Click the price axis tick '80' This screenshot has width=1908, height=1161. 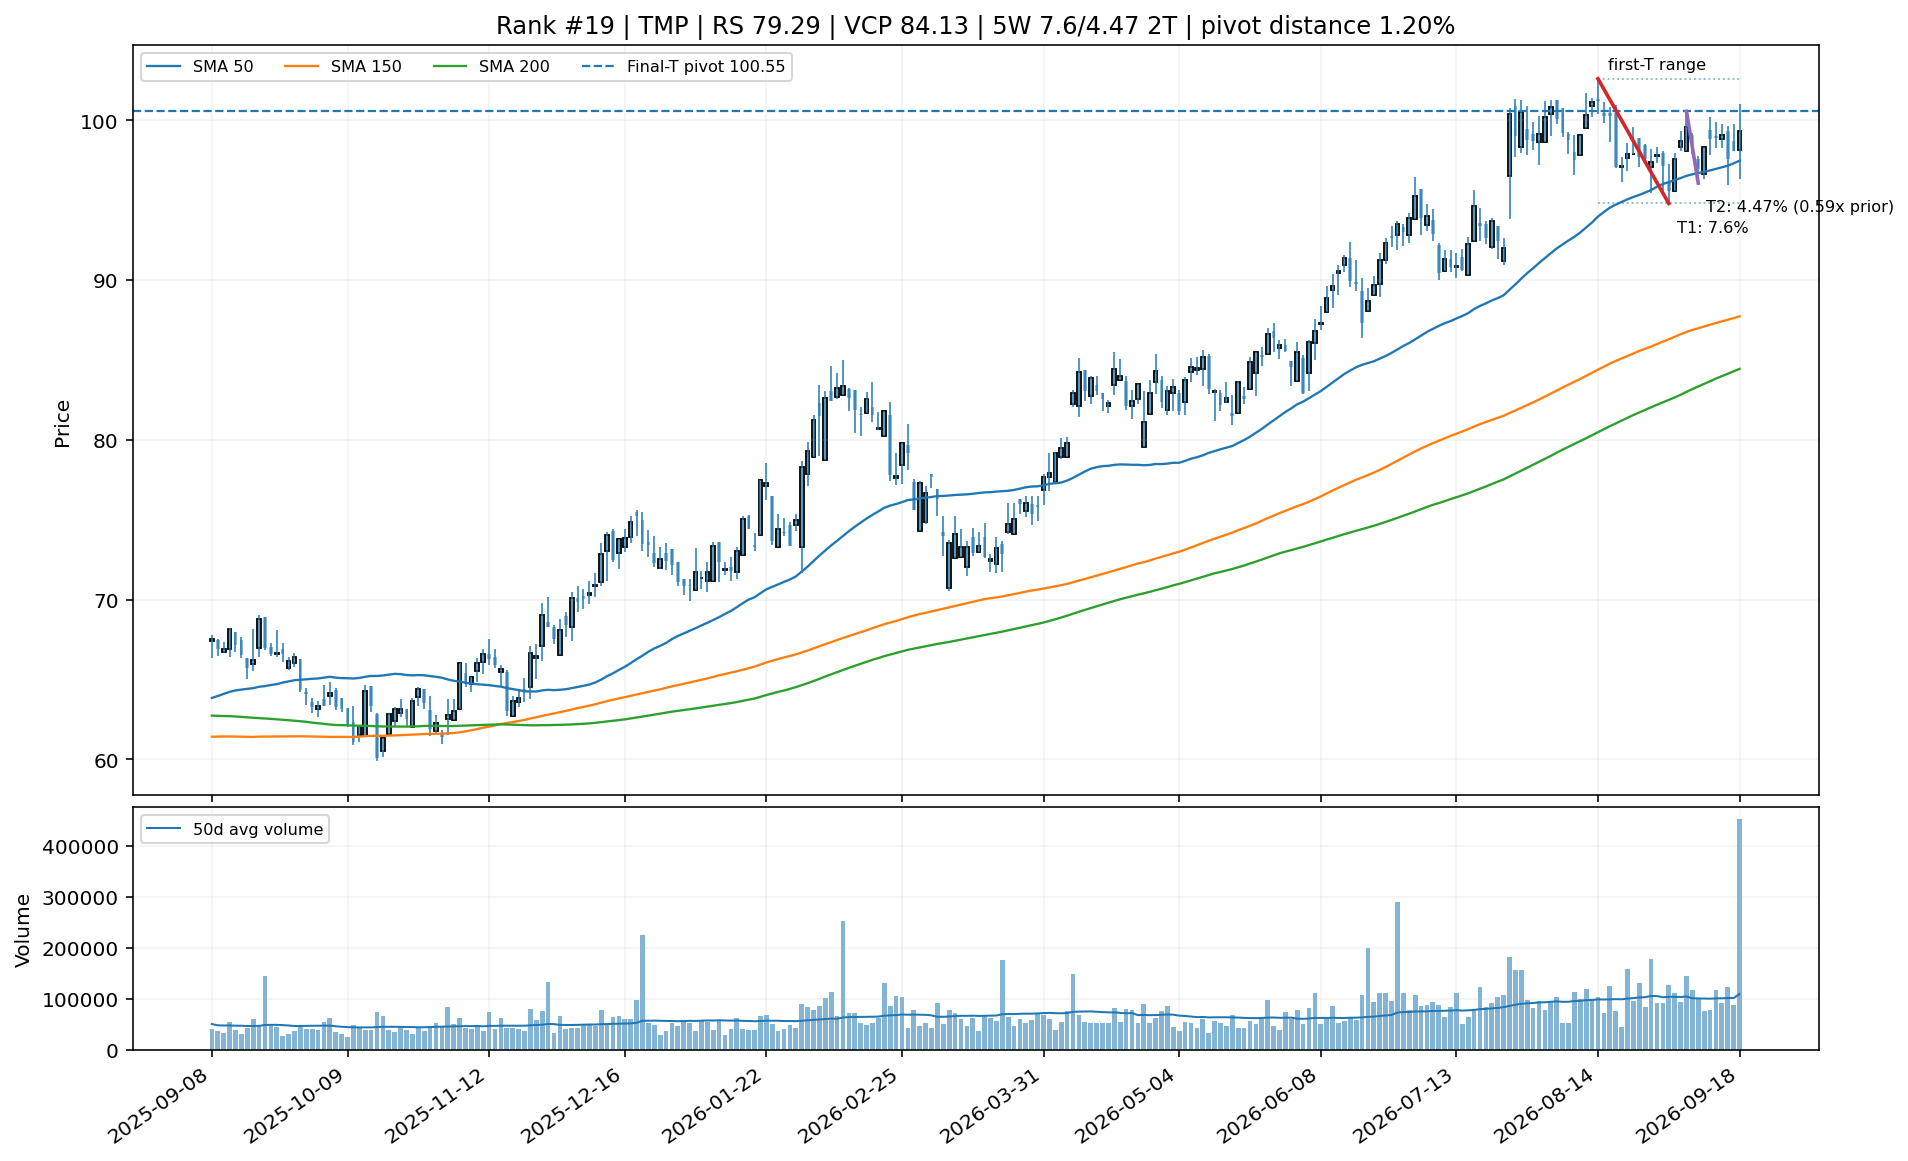107,441
